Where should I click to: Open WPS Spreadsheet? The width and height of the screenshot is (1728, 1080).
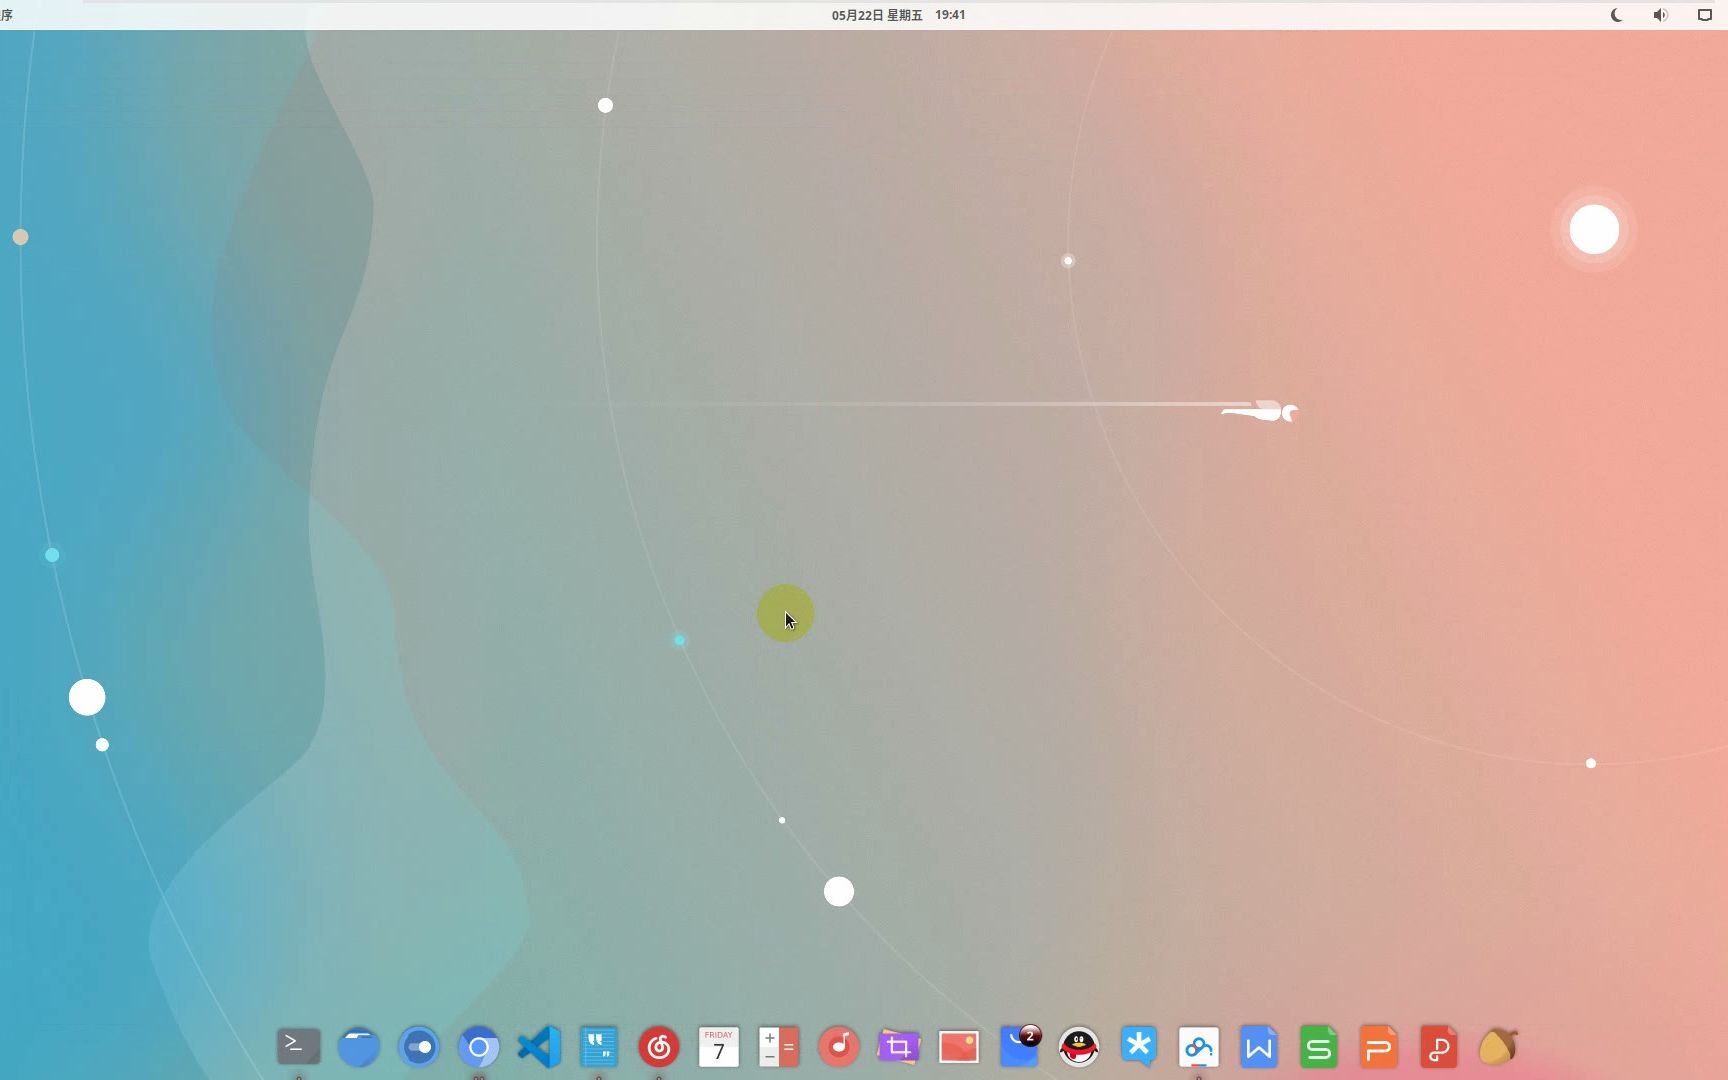(x=1318, y=1047)
